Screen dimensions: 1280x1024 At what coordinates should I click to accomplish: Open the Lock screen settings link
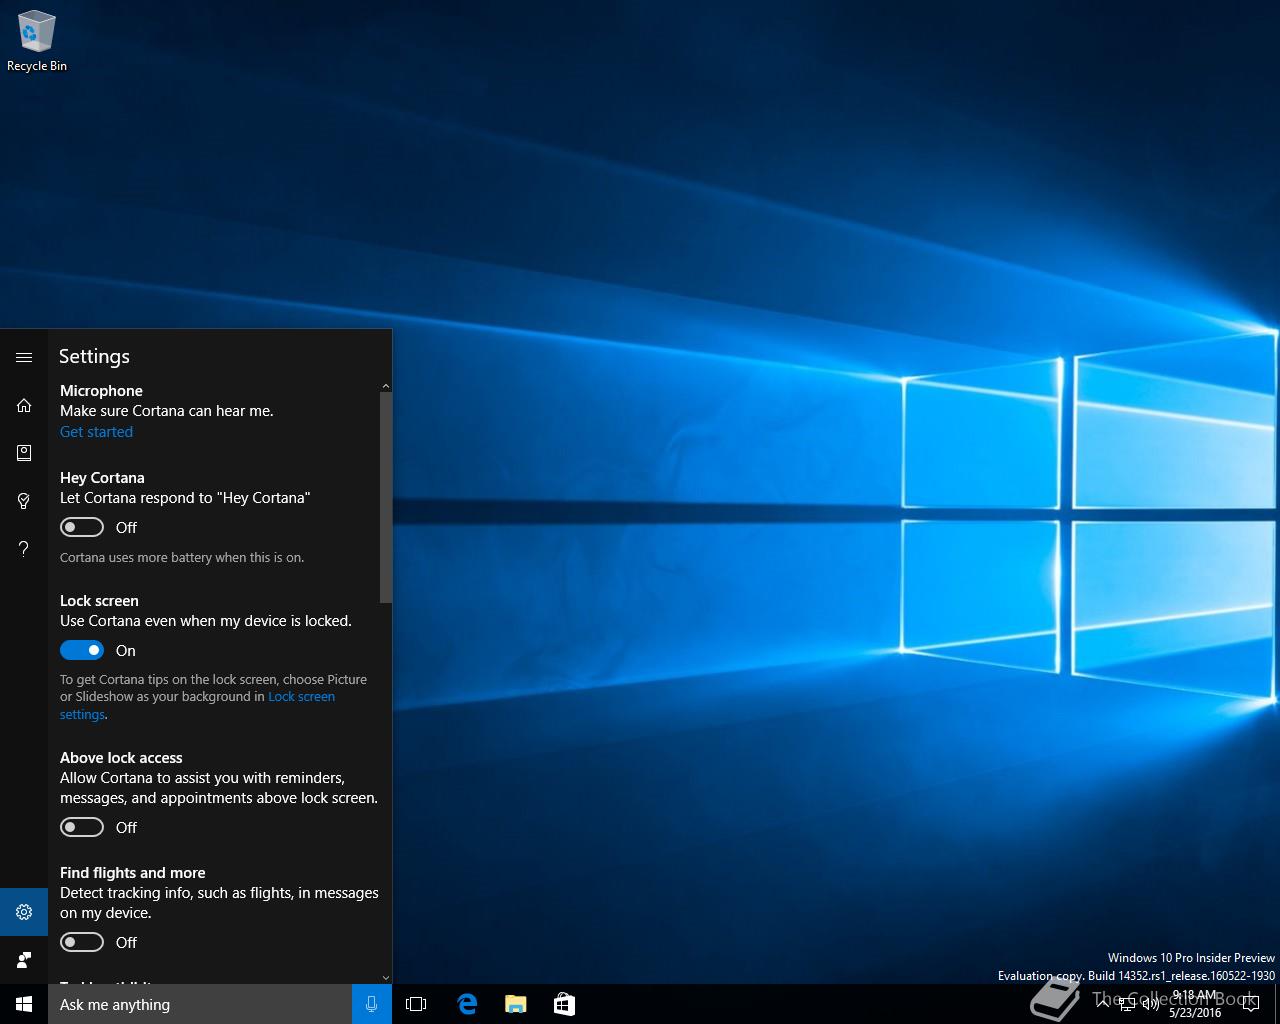click(x=301, y=697)
